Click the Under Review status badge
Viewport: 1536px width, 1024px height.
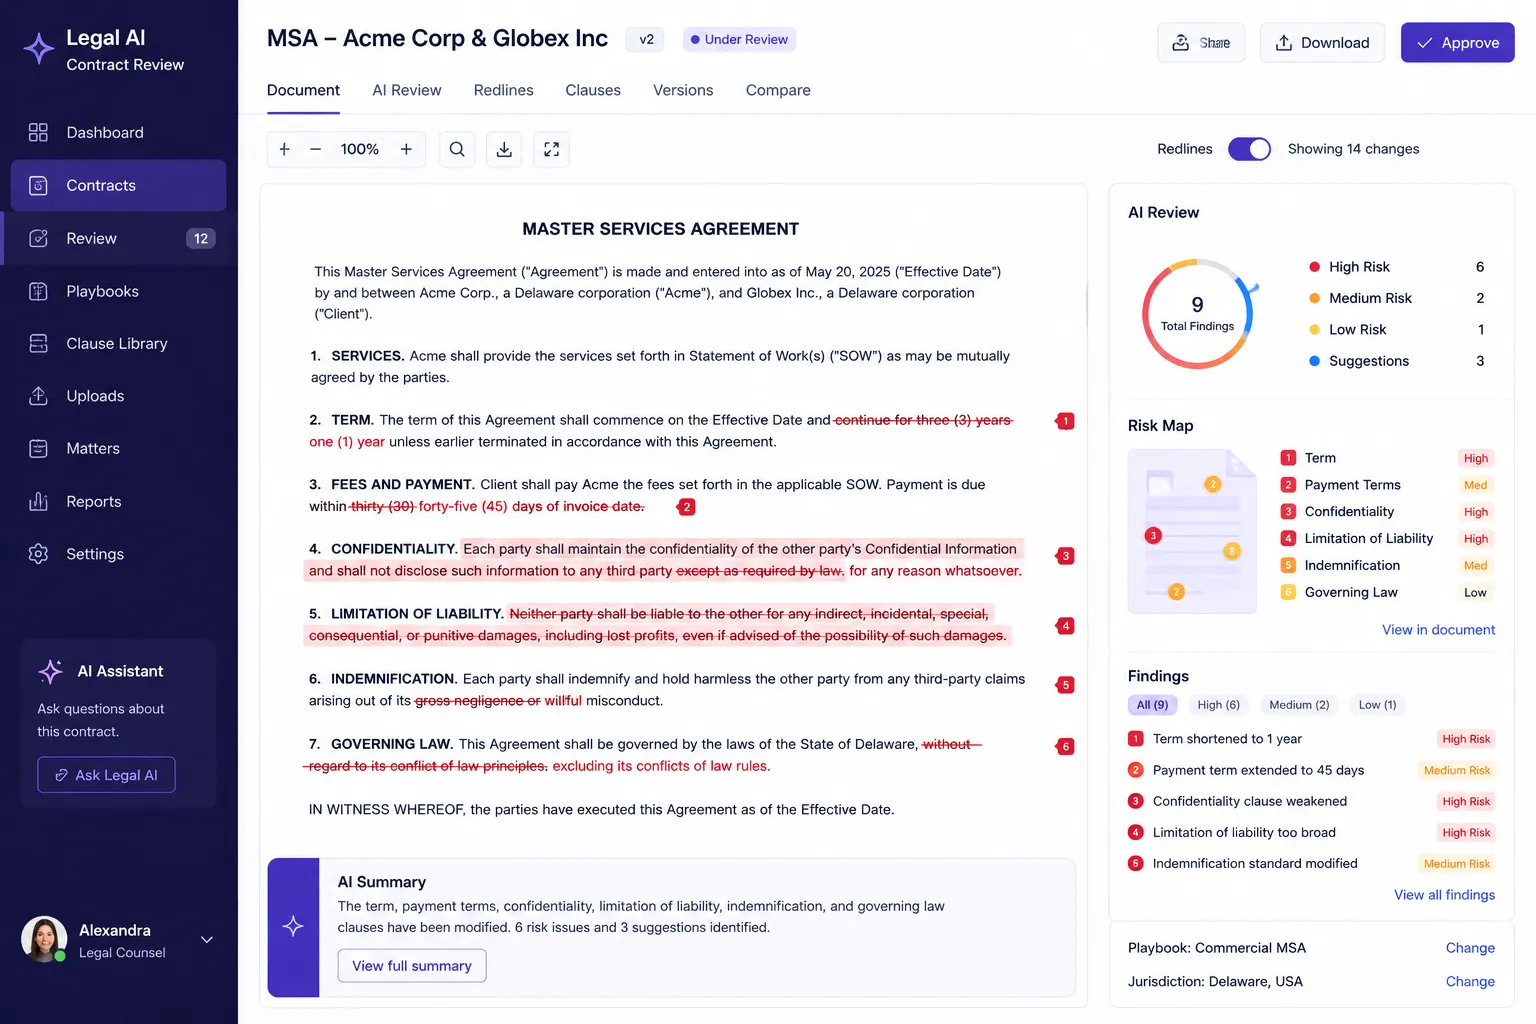pyautogui.click(x=739, y=40)
